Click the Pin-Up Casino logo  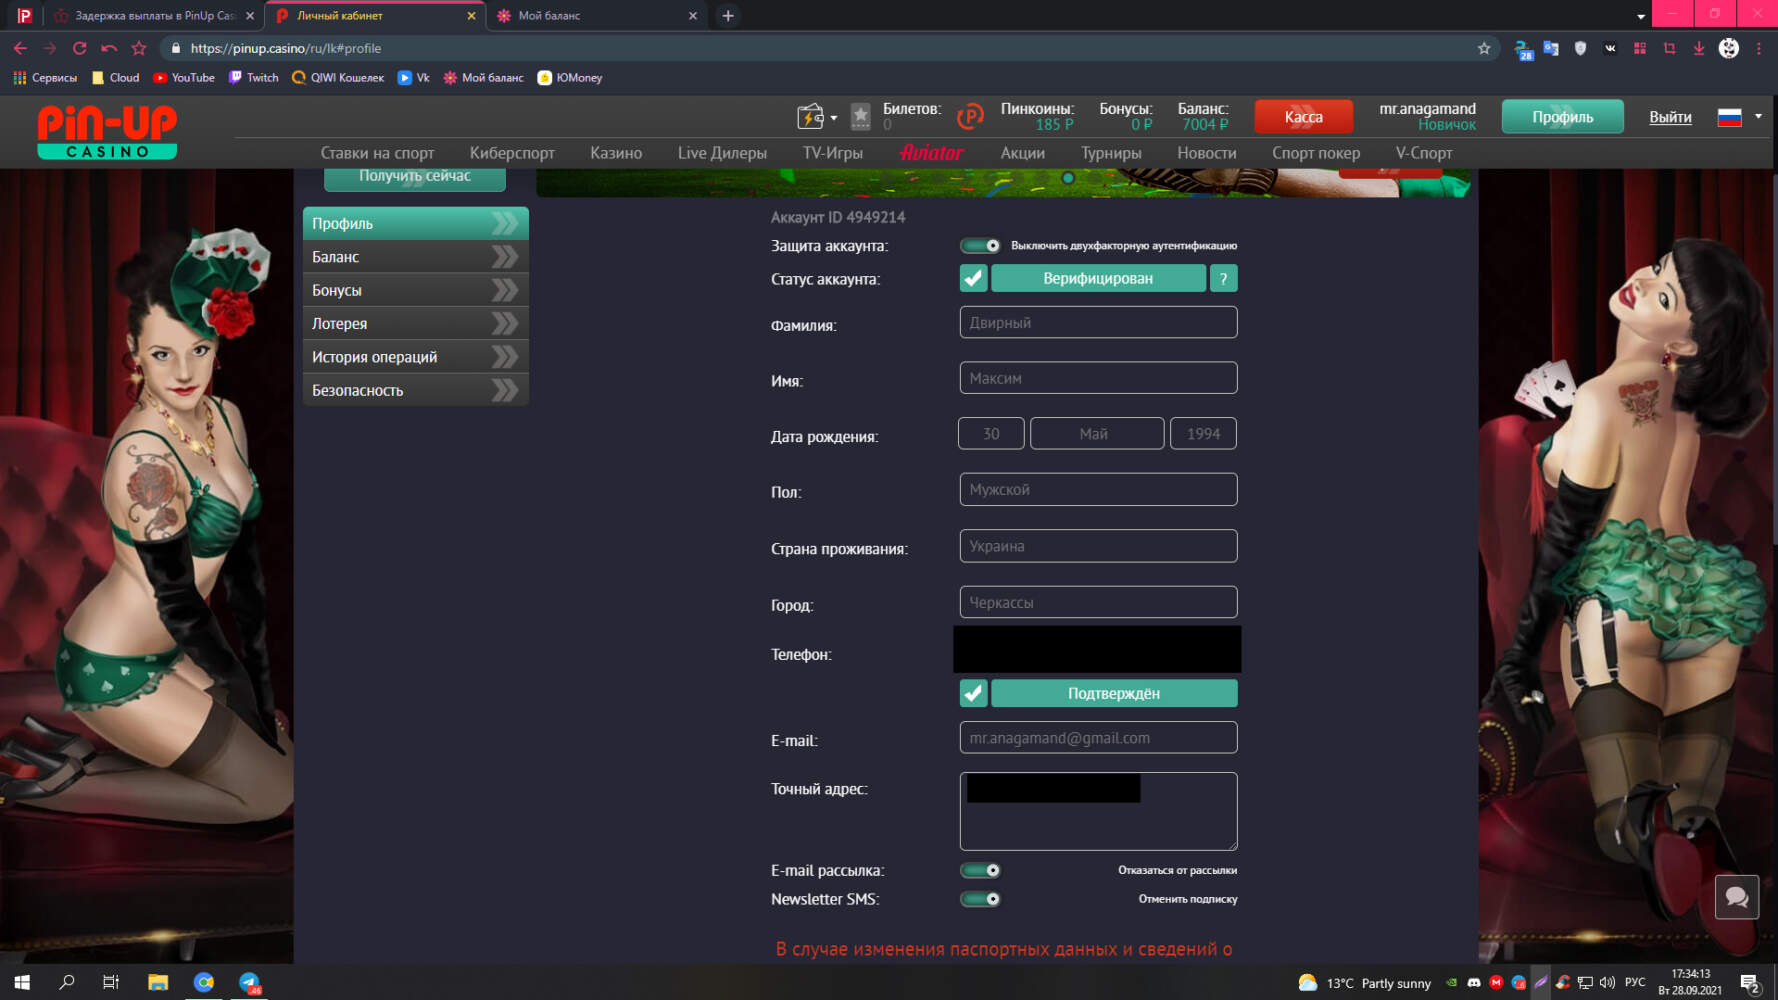tap(107, 132)
